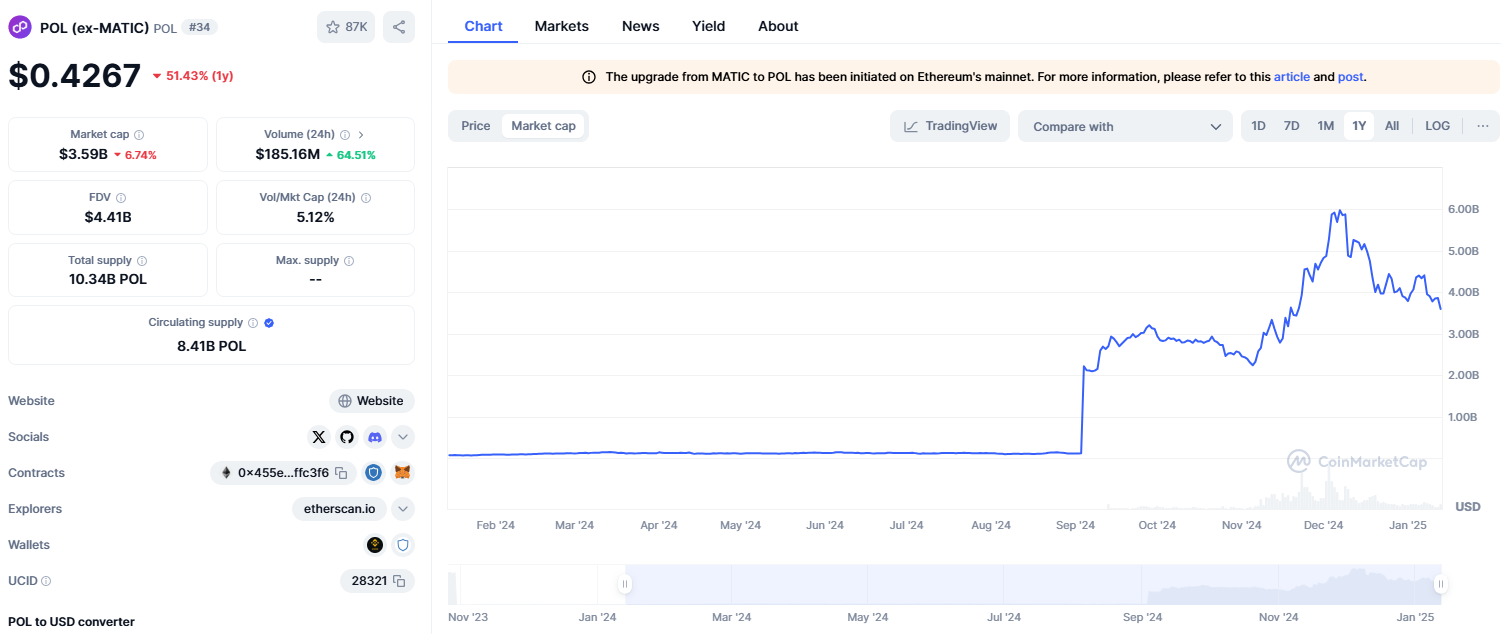Click the #34 rank badge
Viewport: 1501px width, 634px height.
[199, 27]
